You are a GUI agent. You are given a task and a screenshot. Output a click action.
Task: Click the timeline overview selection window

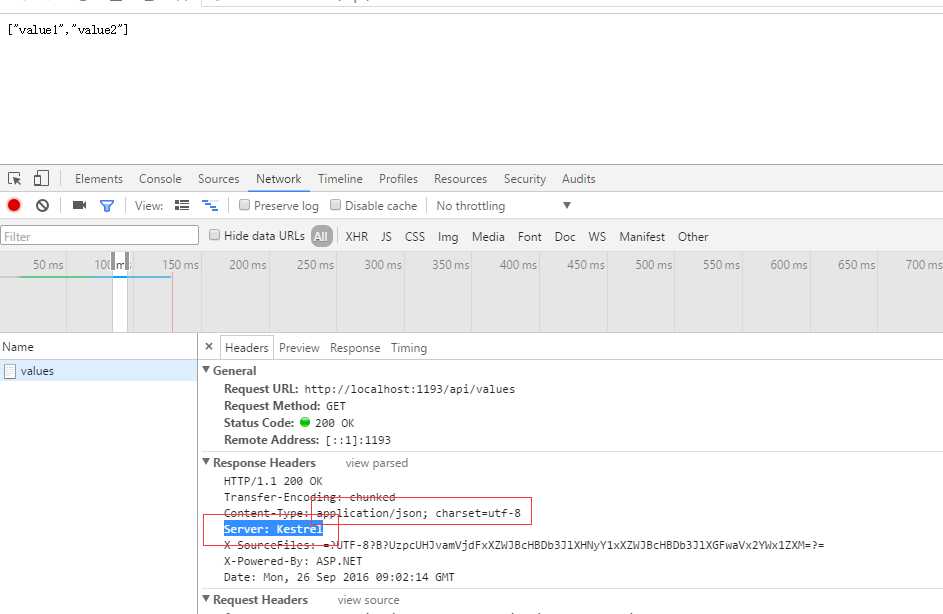120,292
